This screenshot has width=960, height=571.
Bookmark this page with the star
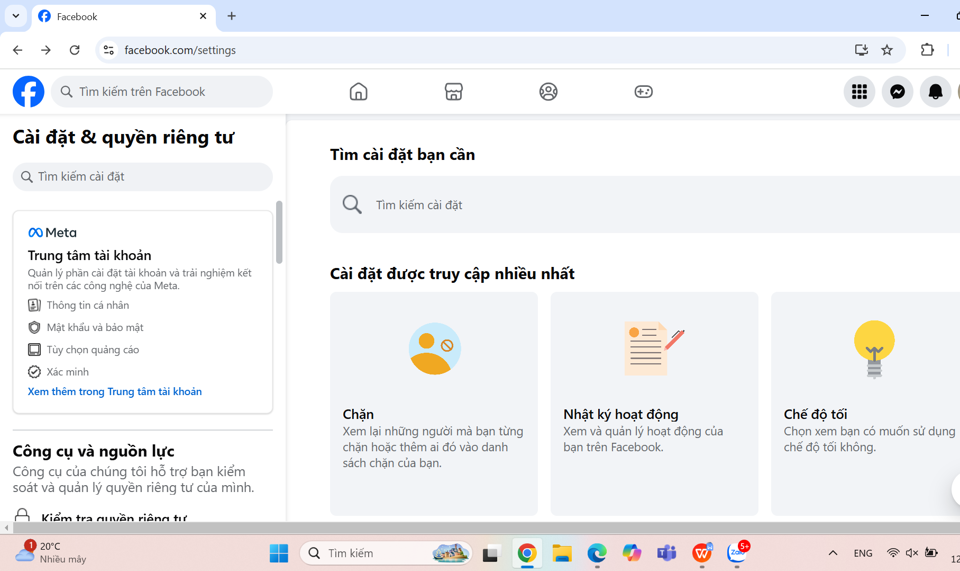[887, 50]
